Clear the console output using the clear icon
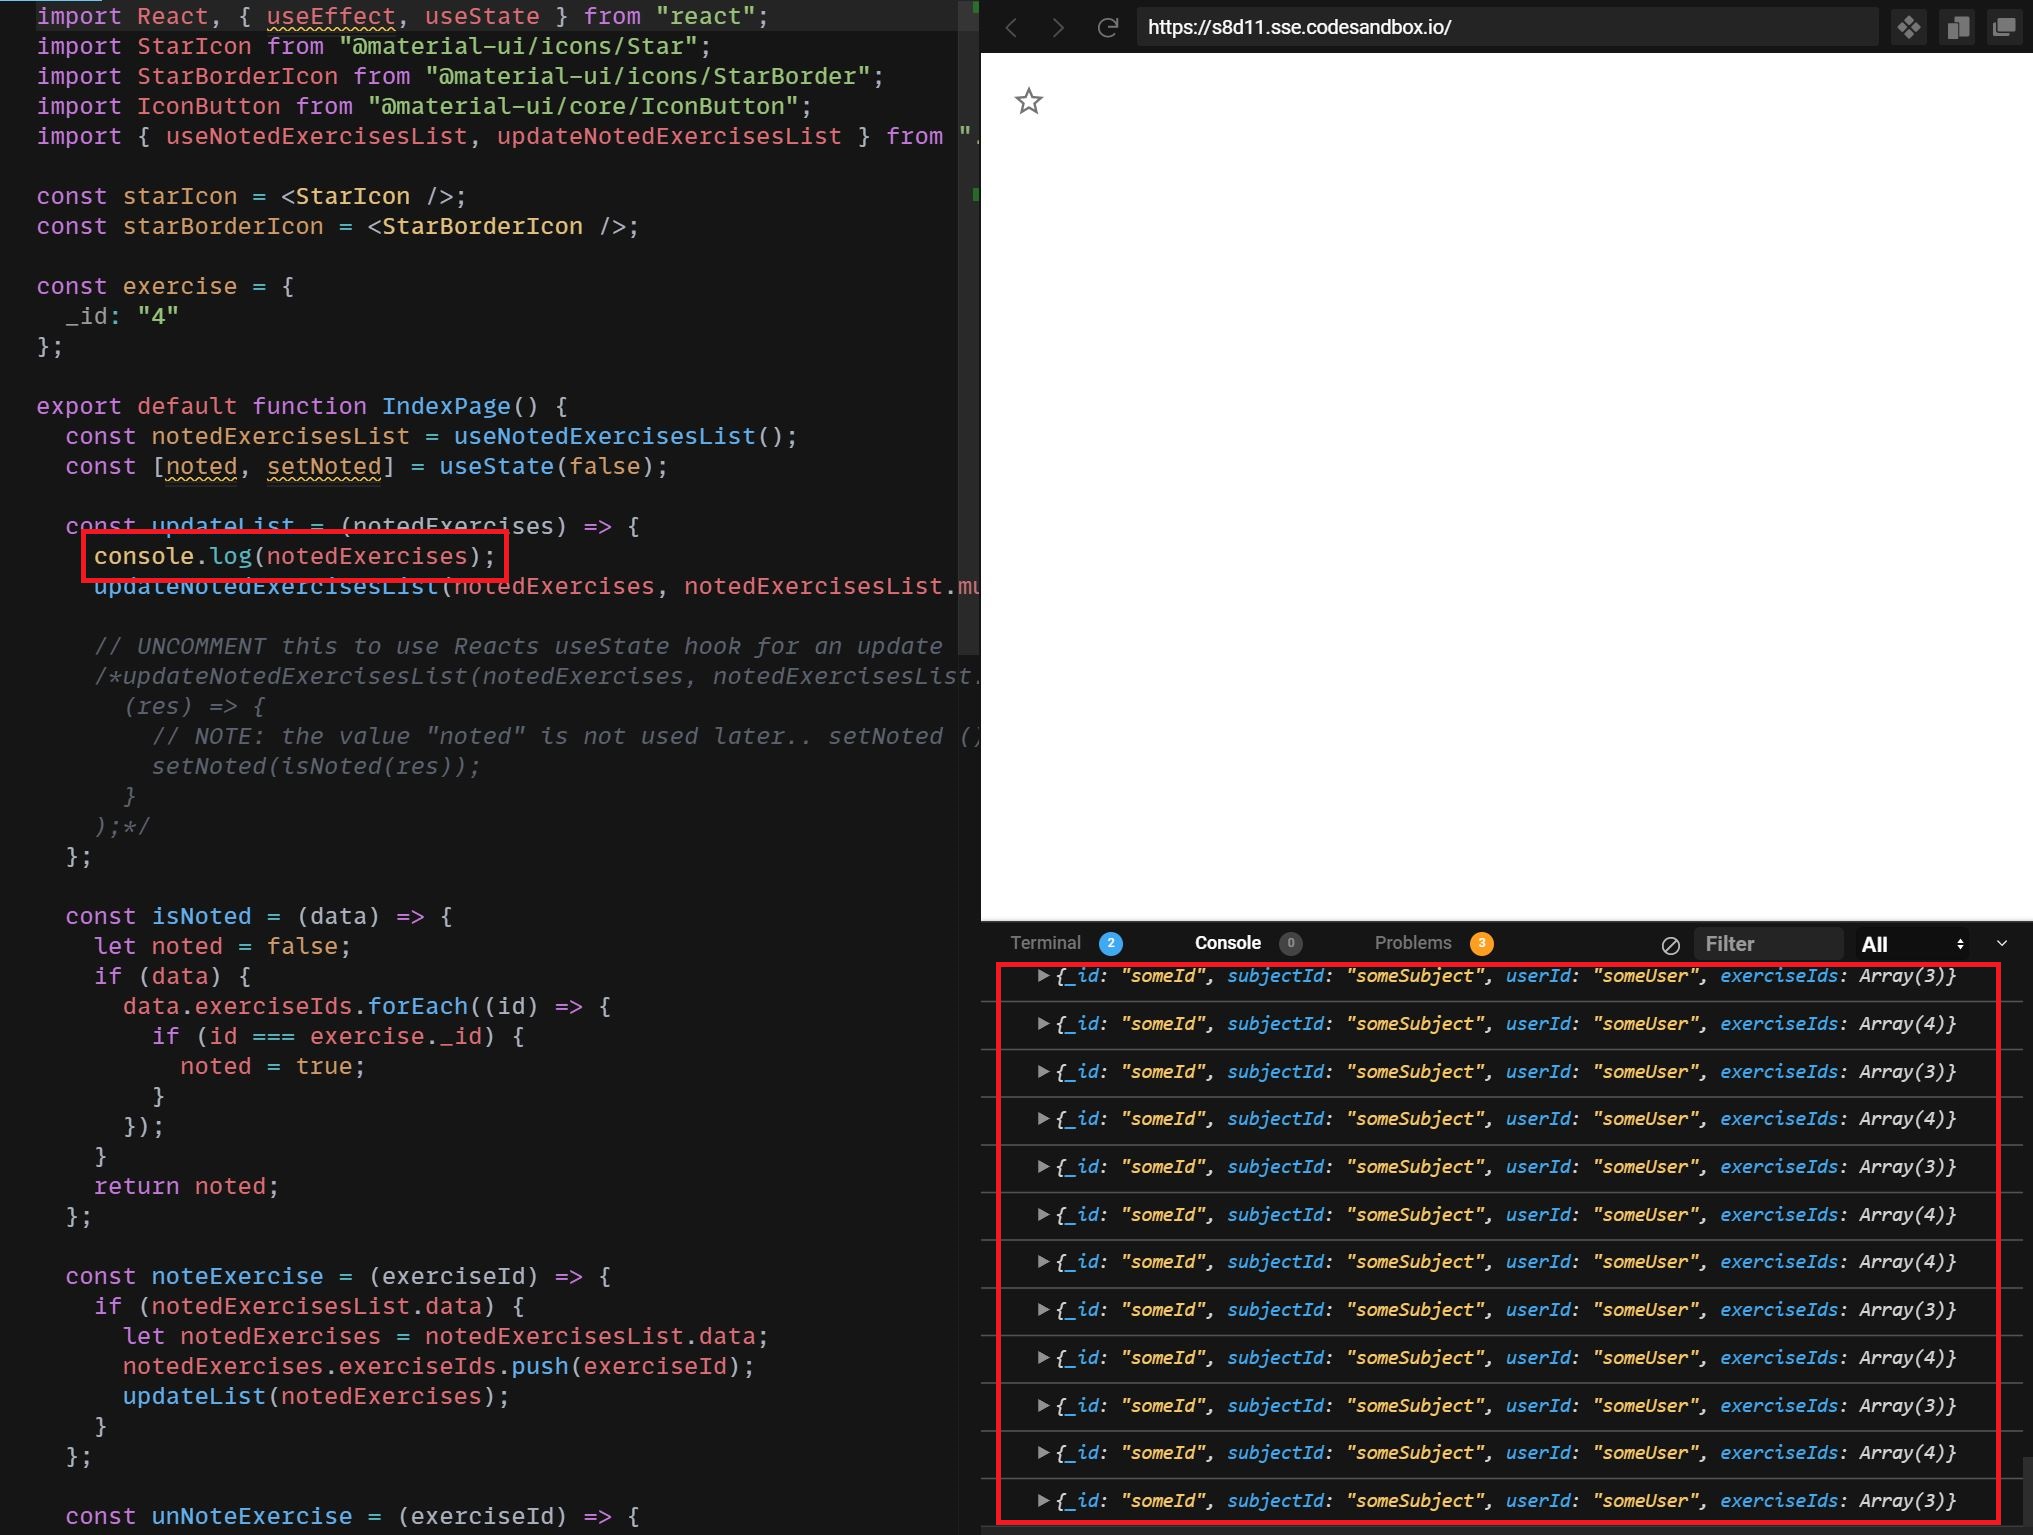This screenshot has width=2033, height=1535. 1670,943
